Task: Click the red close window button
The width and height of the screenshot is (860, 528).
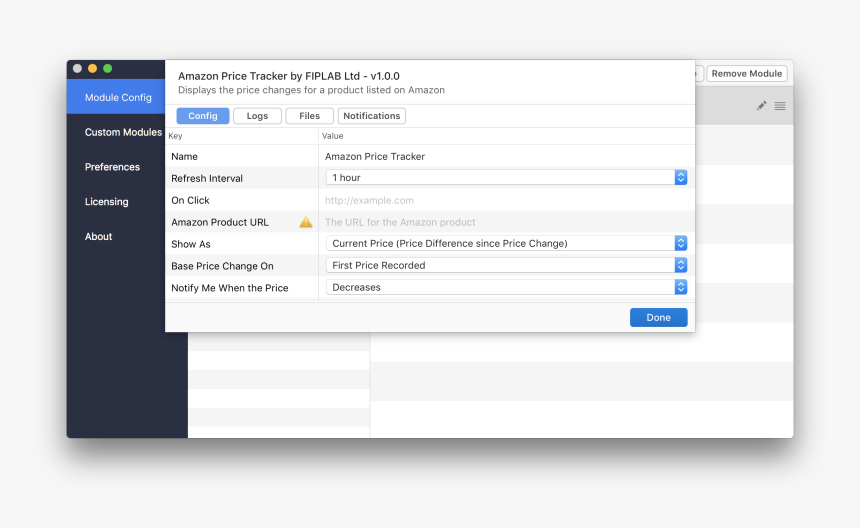Action: (77, 69)
